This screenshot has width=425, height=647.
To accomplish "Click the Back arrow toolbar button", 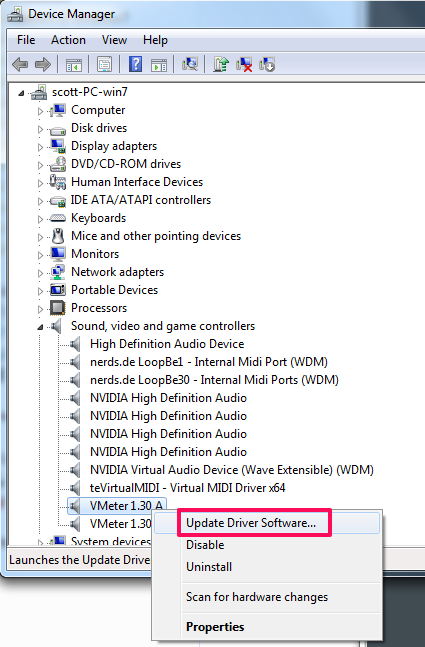I will pos(20,64).
